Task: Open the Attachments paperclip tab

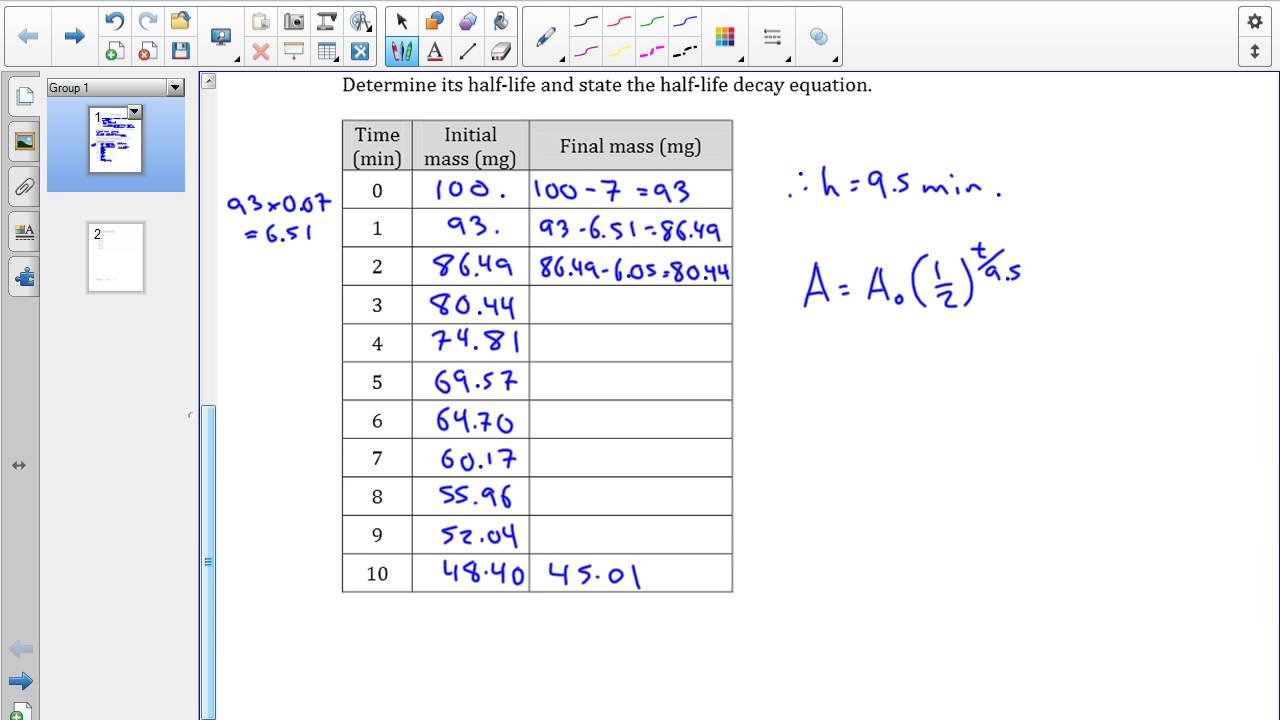Action: pos(24,187)
